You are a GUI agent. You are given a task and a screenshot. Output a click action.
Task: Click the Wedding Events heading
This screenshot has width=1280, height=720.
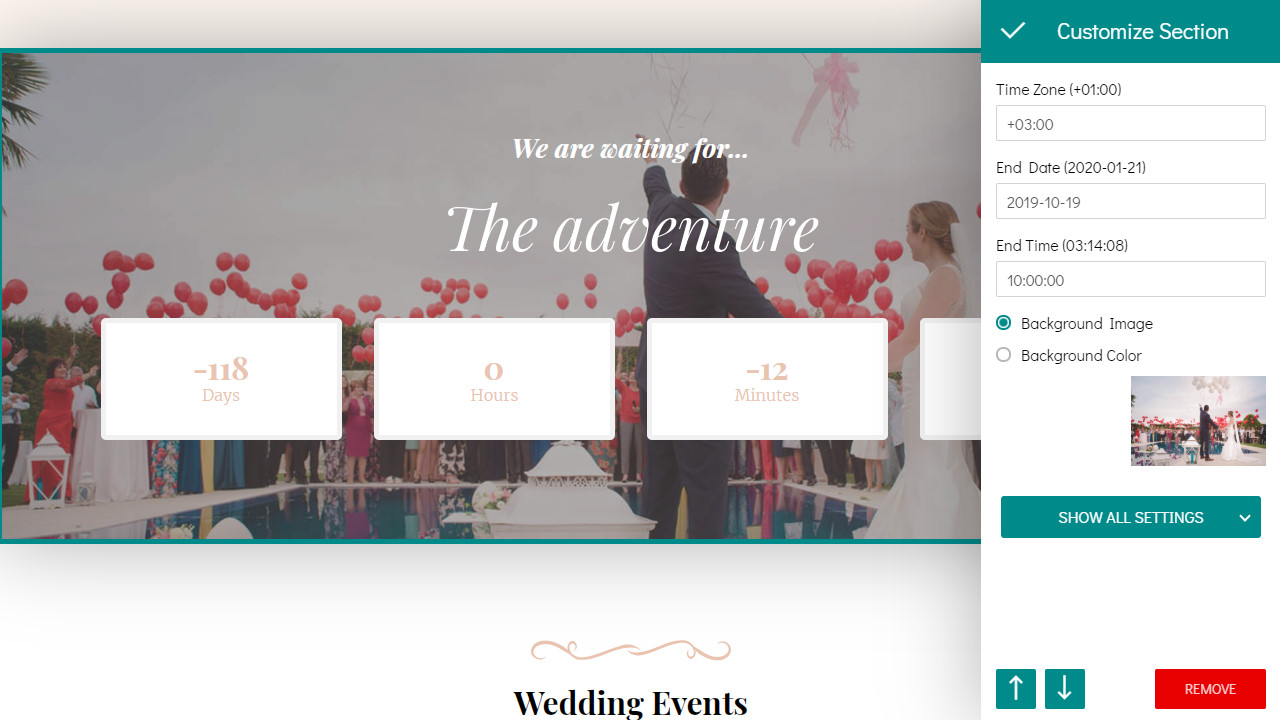pos(630,703)
